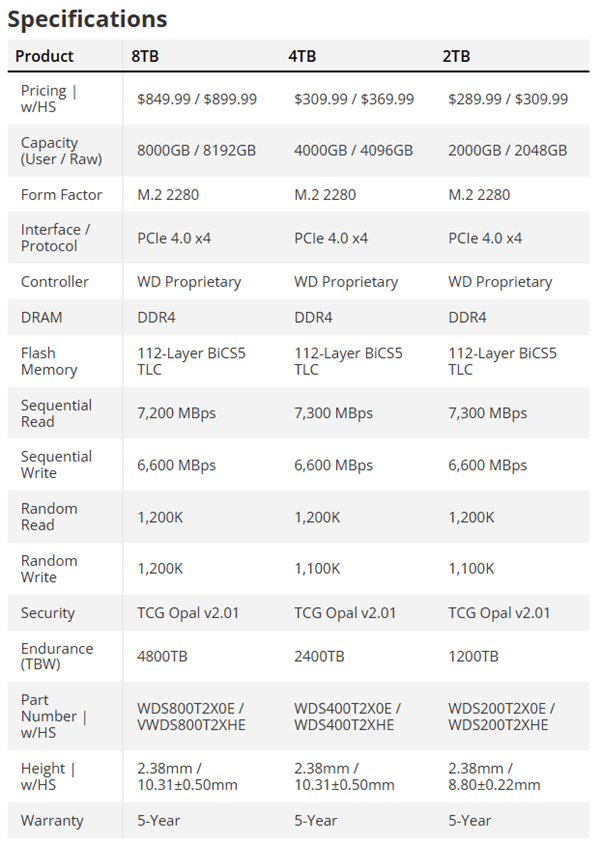Click the Warranty row label
Viewport: 600px width, 843px height.
pos(52,820)
